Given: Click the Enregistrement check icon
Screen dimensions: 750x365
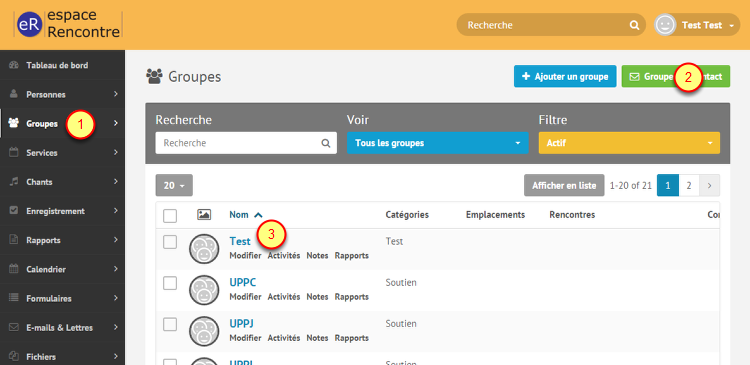Looking at the screenshot, I should 13,211.
